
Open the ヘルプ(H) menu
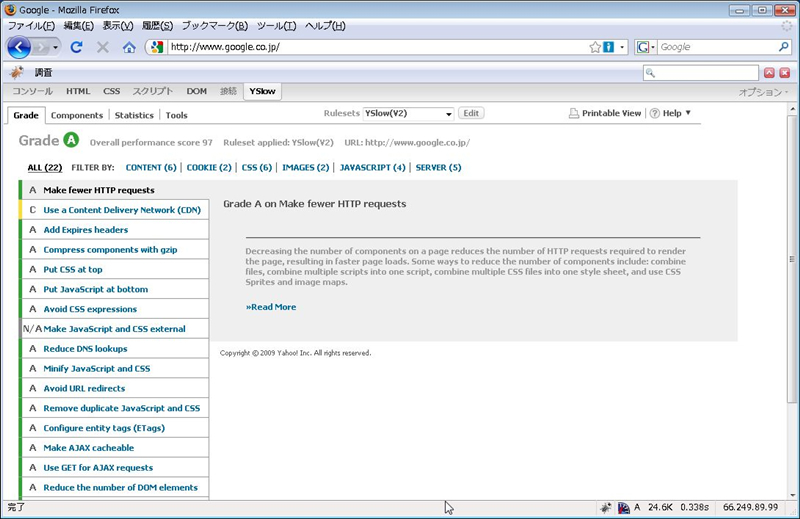tap(325, 26)
